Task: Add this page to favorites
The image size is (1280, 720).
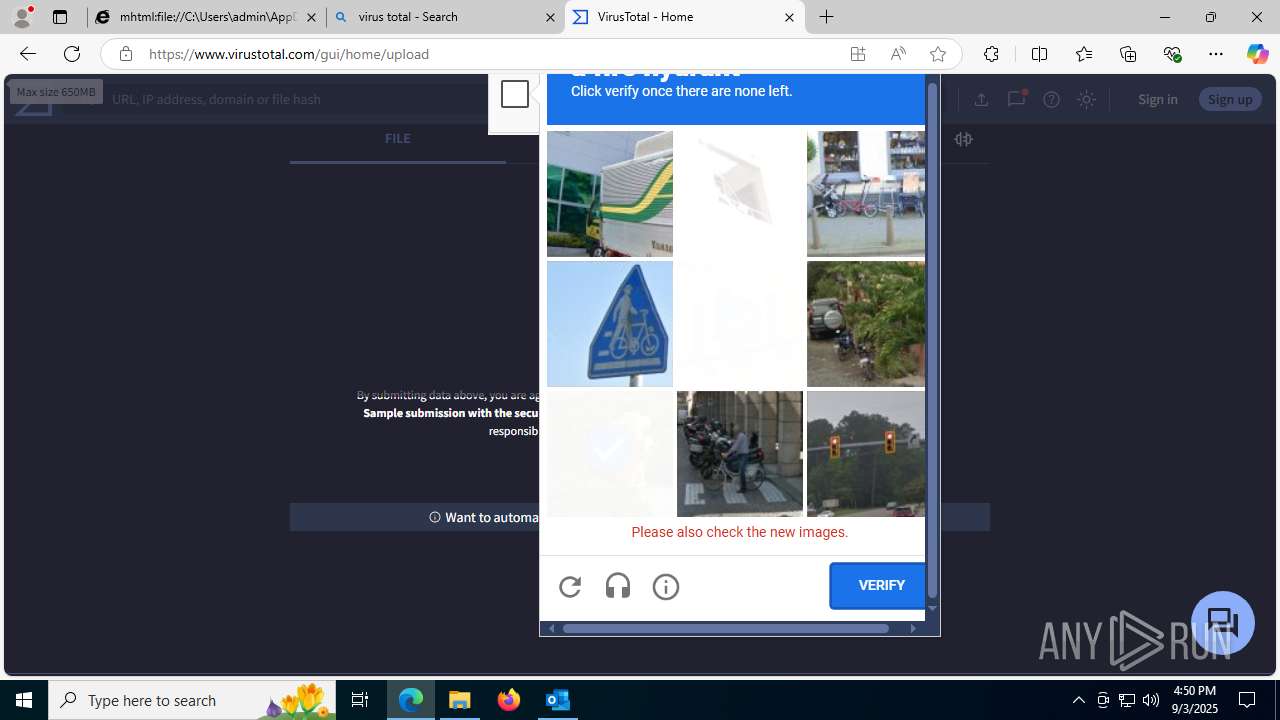Action: [938, 54]
